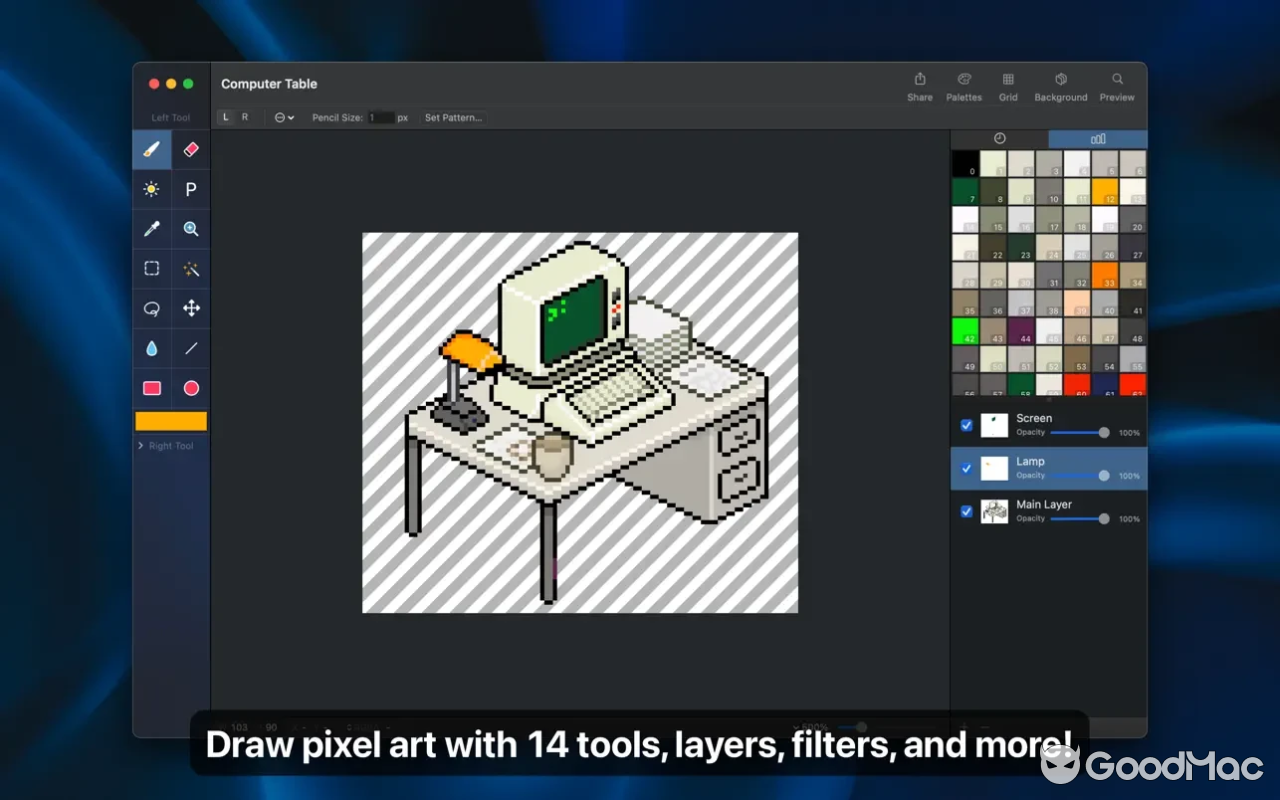Hide the Lamp layer via its checkbox
Image resolution: width=1280 pixels, height=800 pixels.
tap(966, 468)
